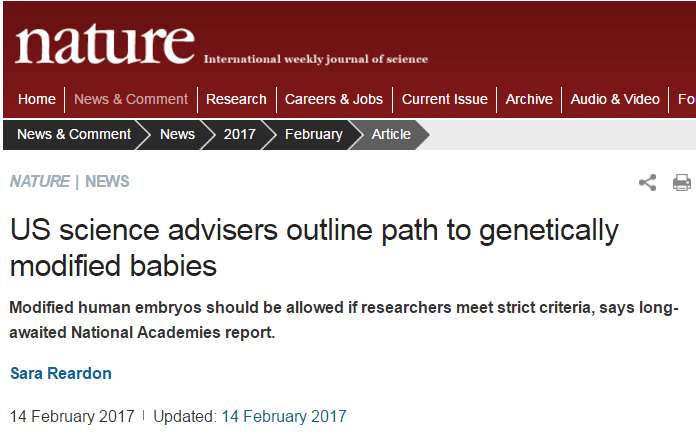Click News & Comment breadcrumb
The height and width of the screenshot is (436, 696).
(74, 134)
